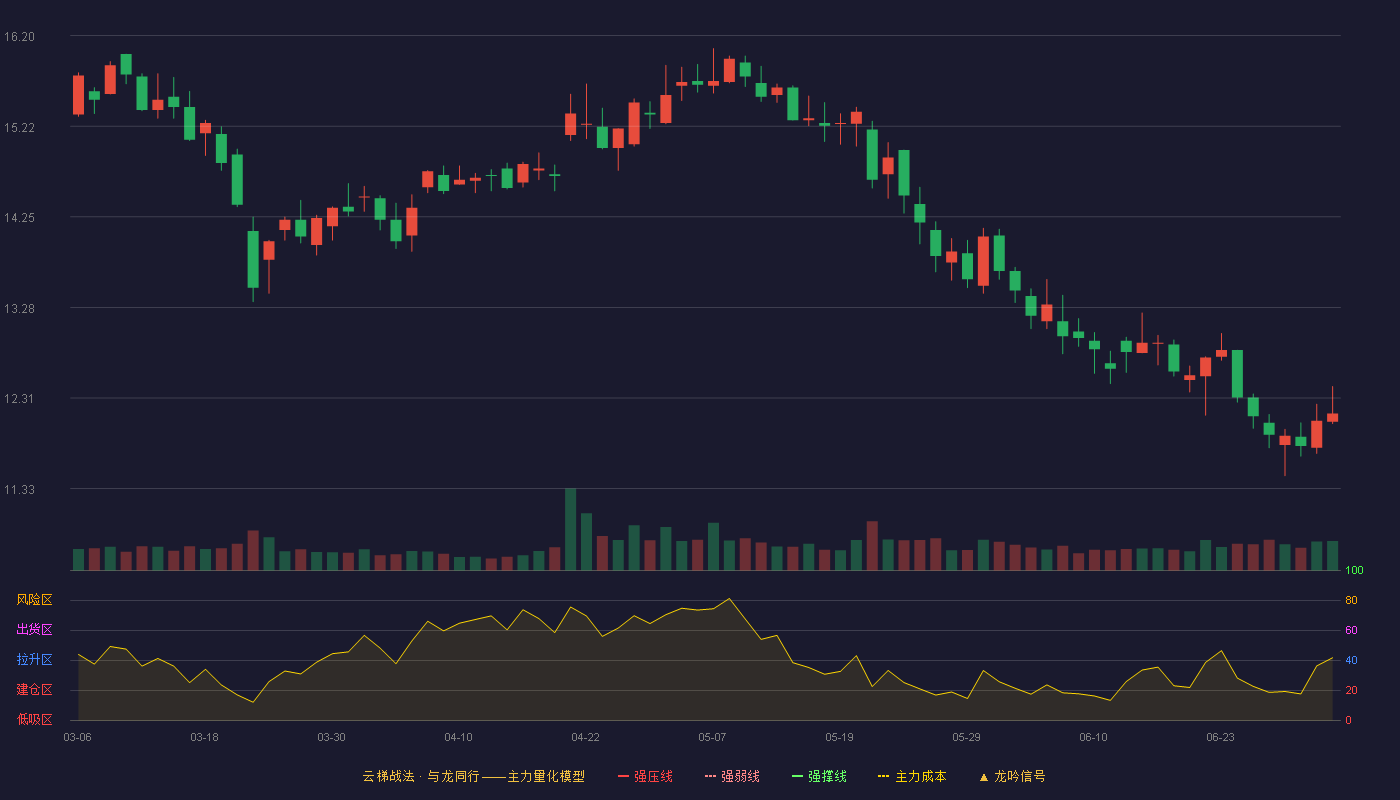Select the 建仓区 zone label
This screenshot has height=800, width=1400.
[x=34, y=690]
